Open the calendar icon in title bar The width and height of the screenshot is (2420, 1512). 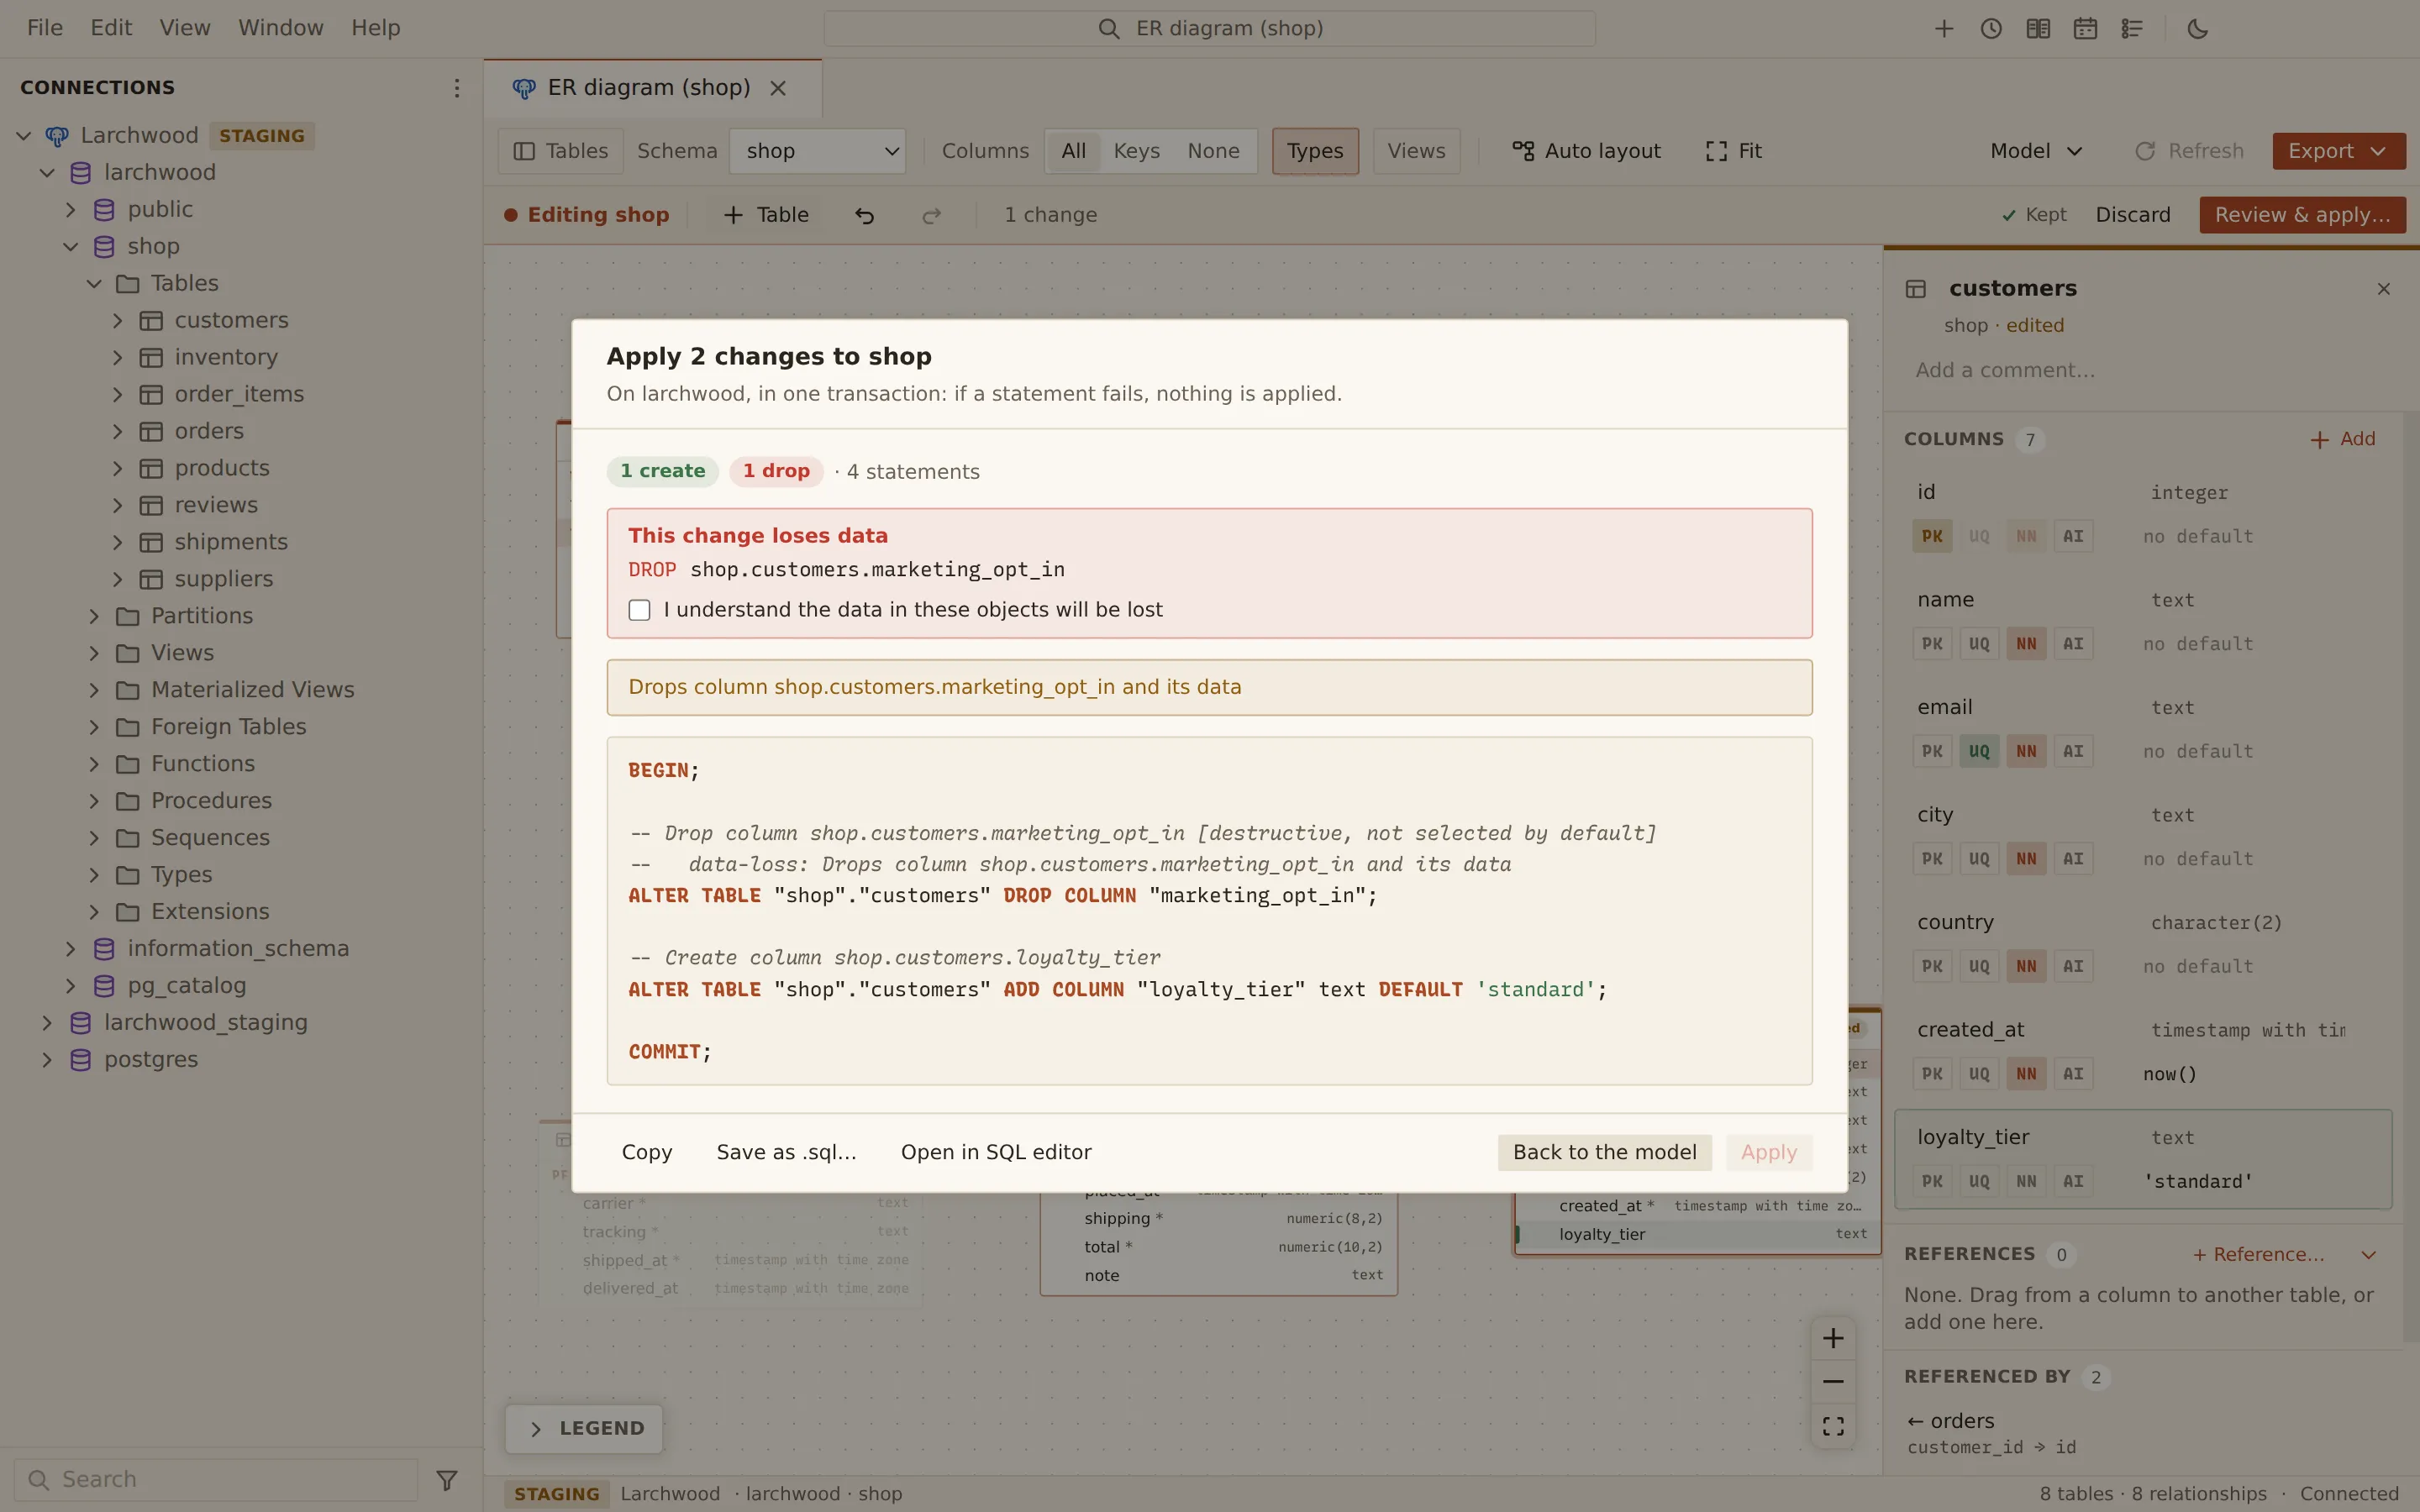[2084, 28]
